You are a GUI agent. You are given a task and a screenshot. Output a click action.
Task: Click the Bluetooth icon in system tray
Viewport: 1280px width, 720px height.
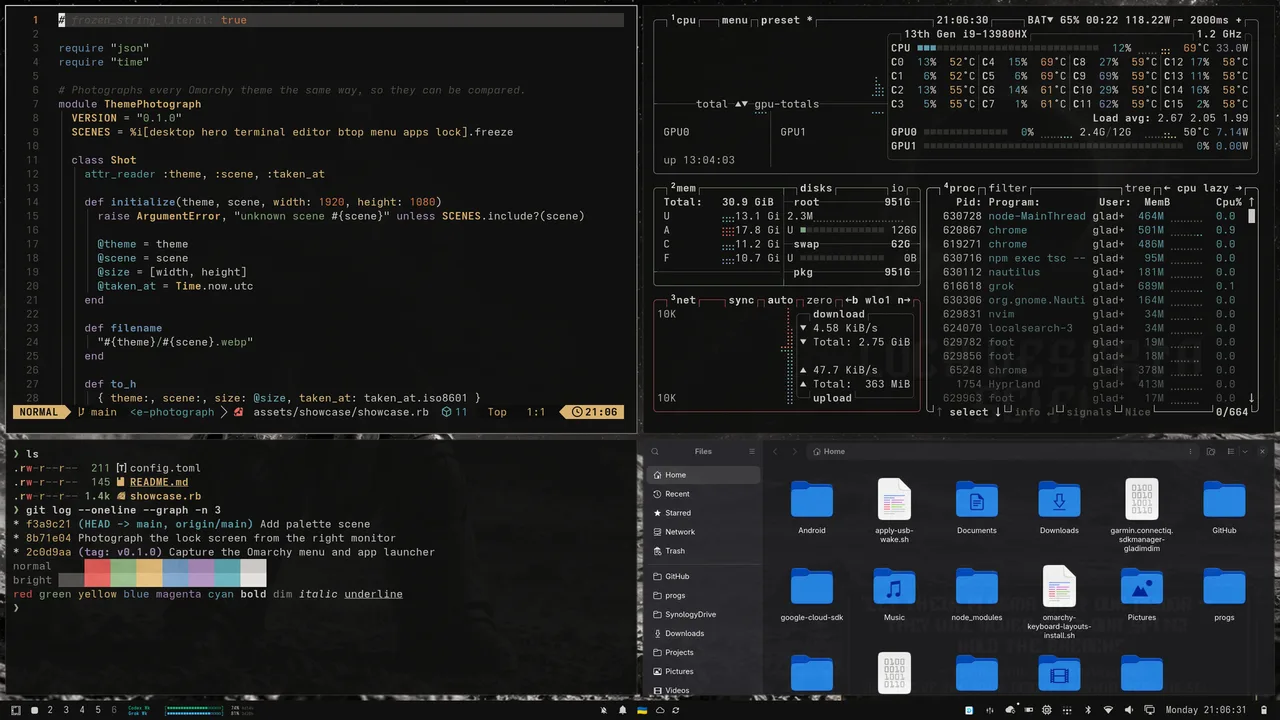tap(1088, 710)
